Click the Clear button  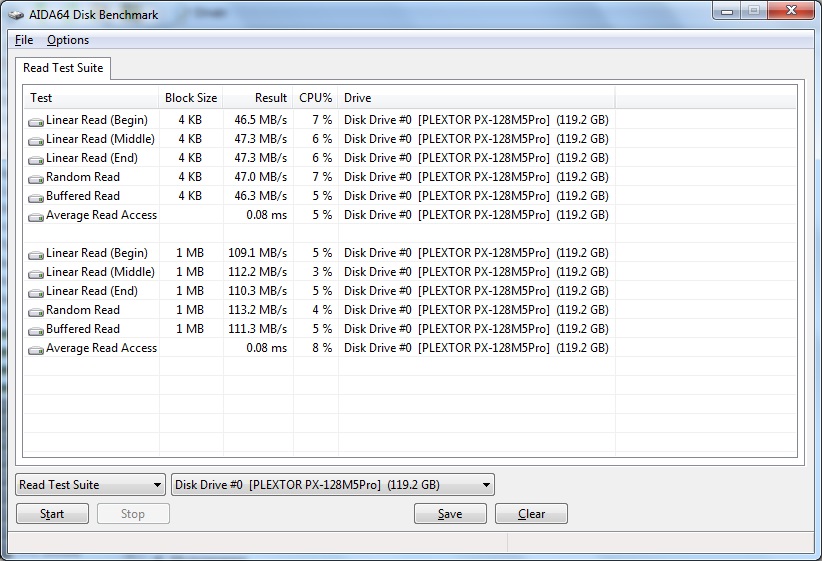(531, 514)
